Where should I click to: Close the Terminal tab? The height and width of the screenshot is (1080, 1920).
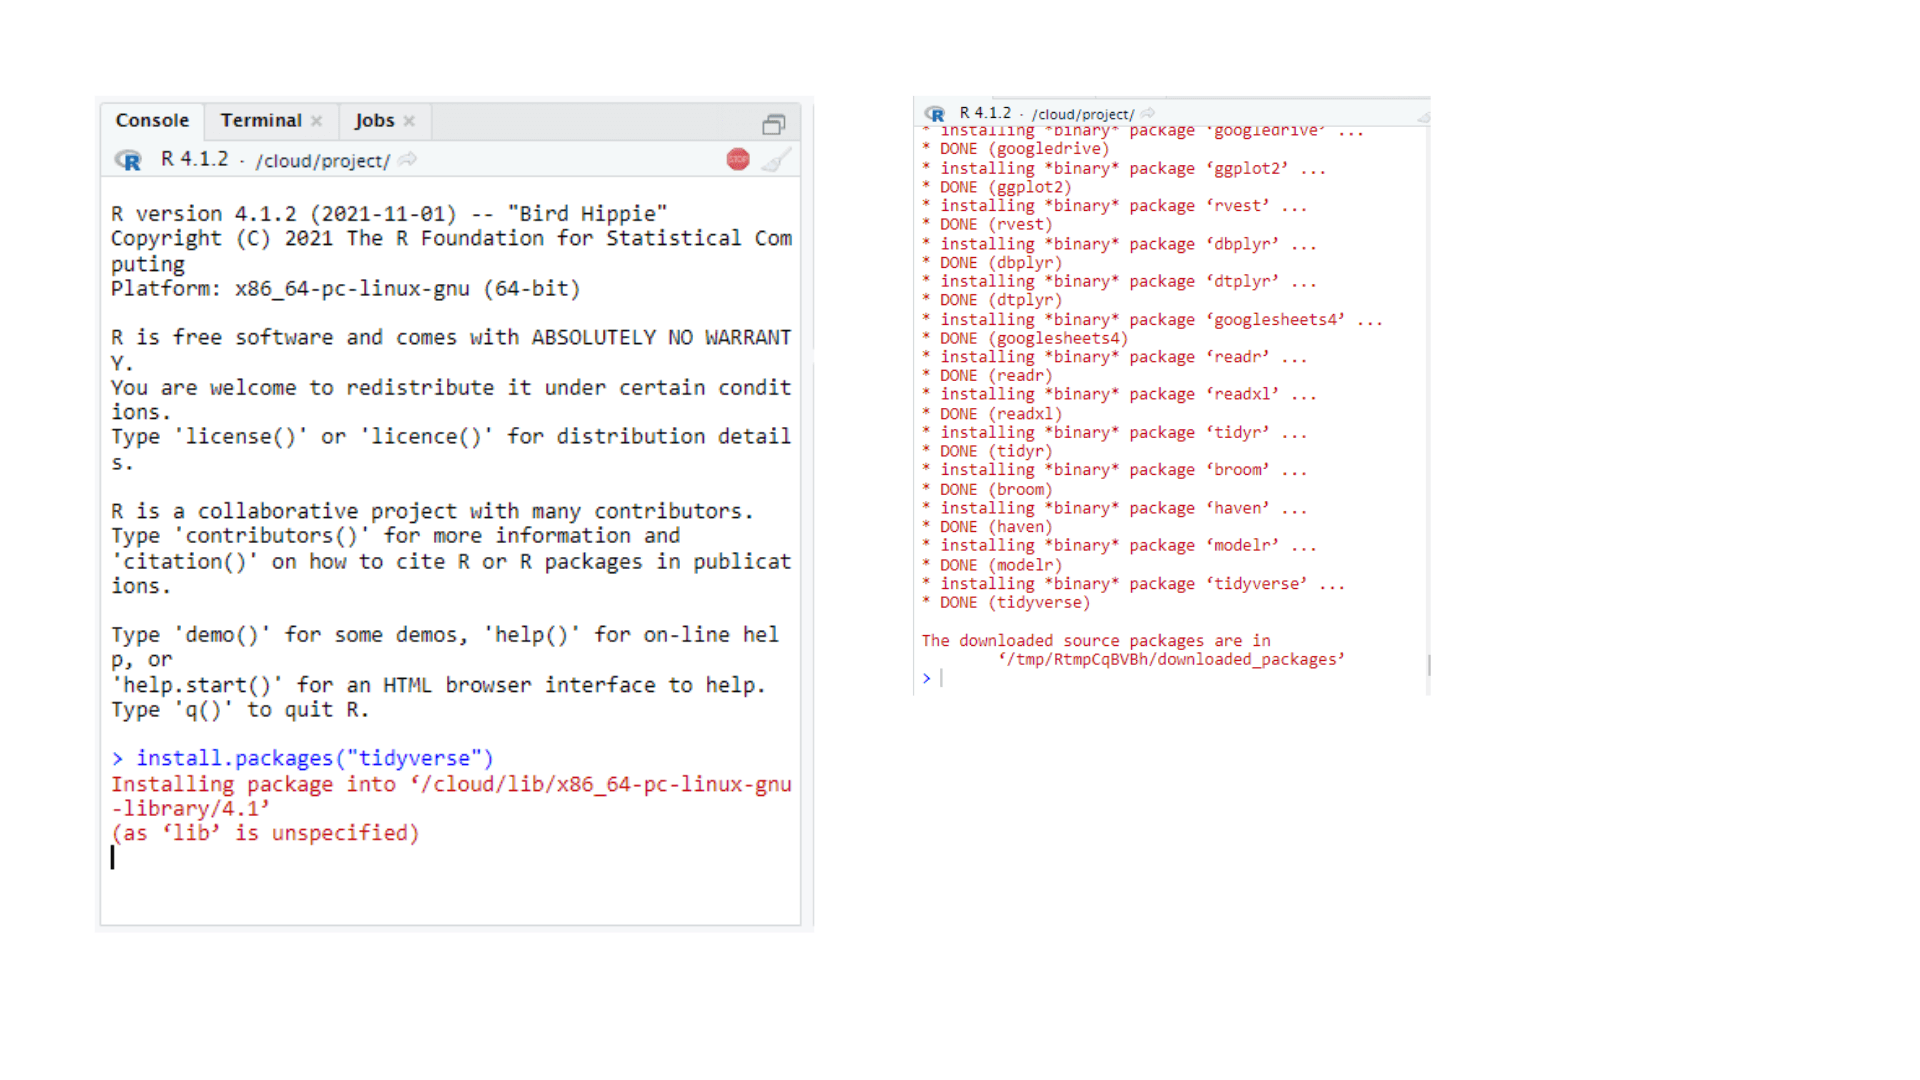tap(316, 121)
